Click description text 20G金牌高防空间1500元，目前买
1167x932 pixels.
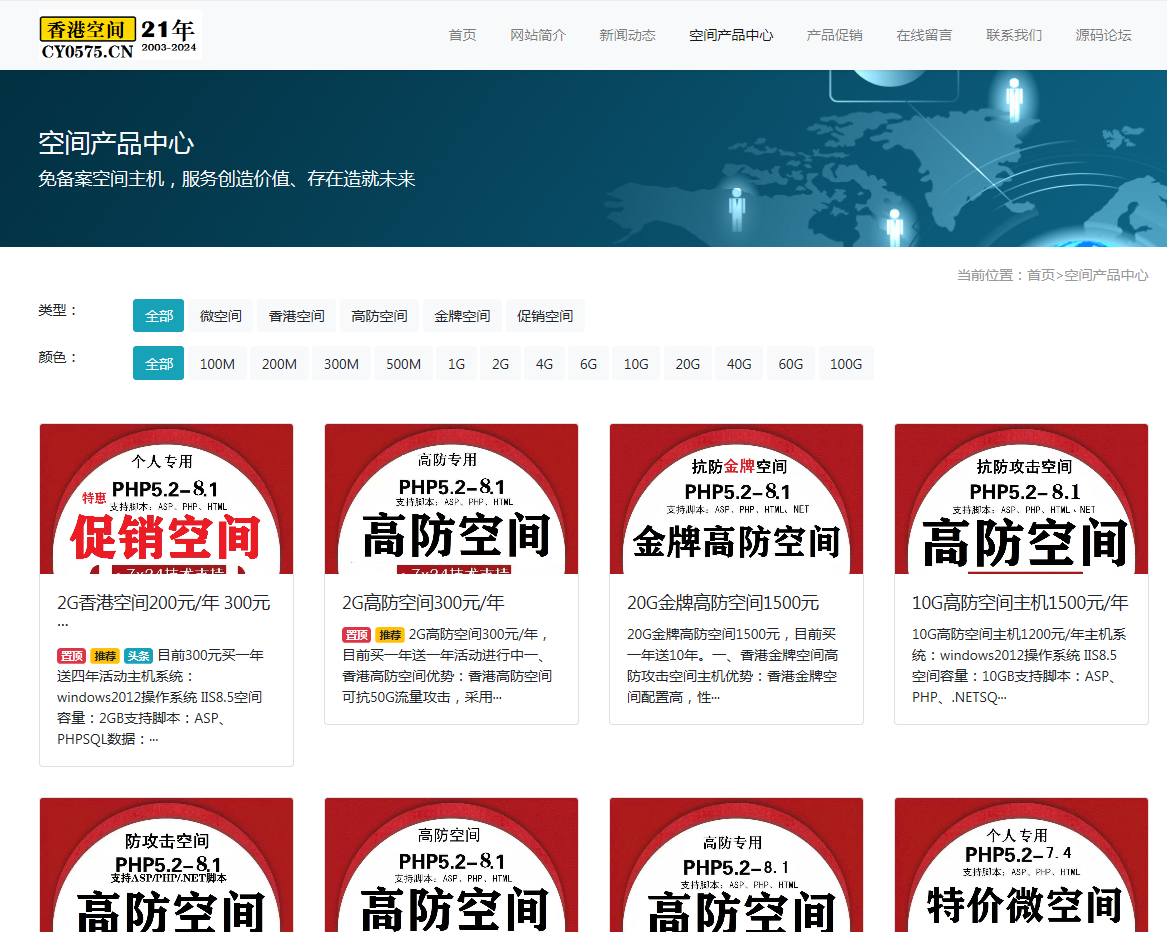[732, 634]
